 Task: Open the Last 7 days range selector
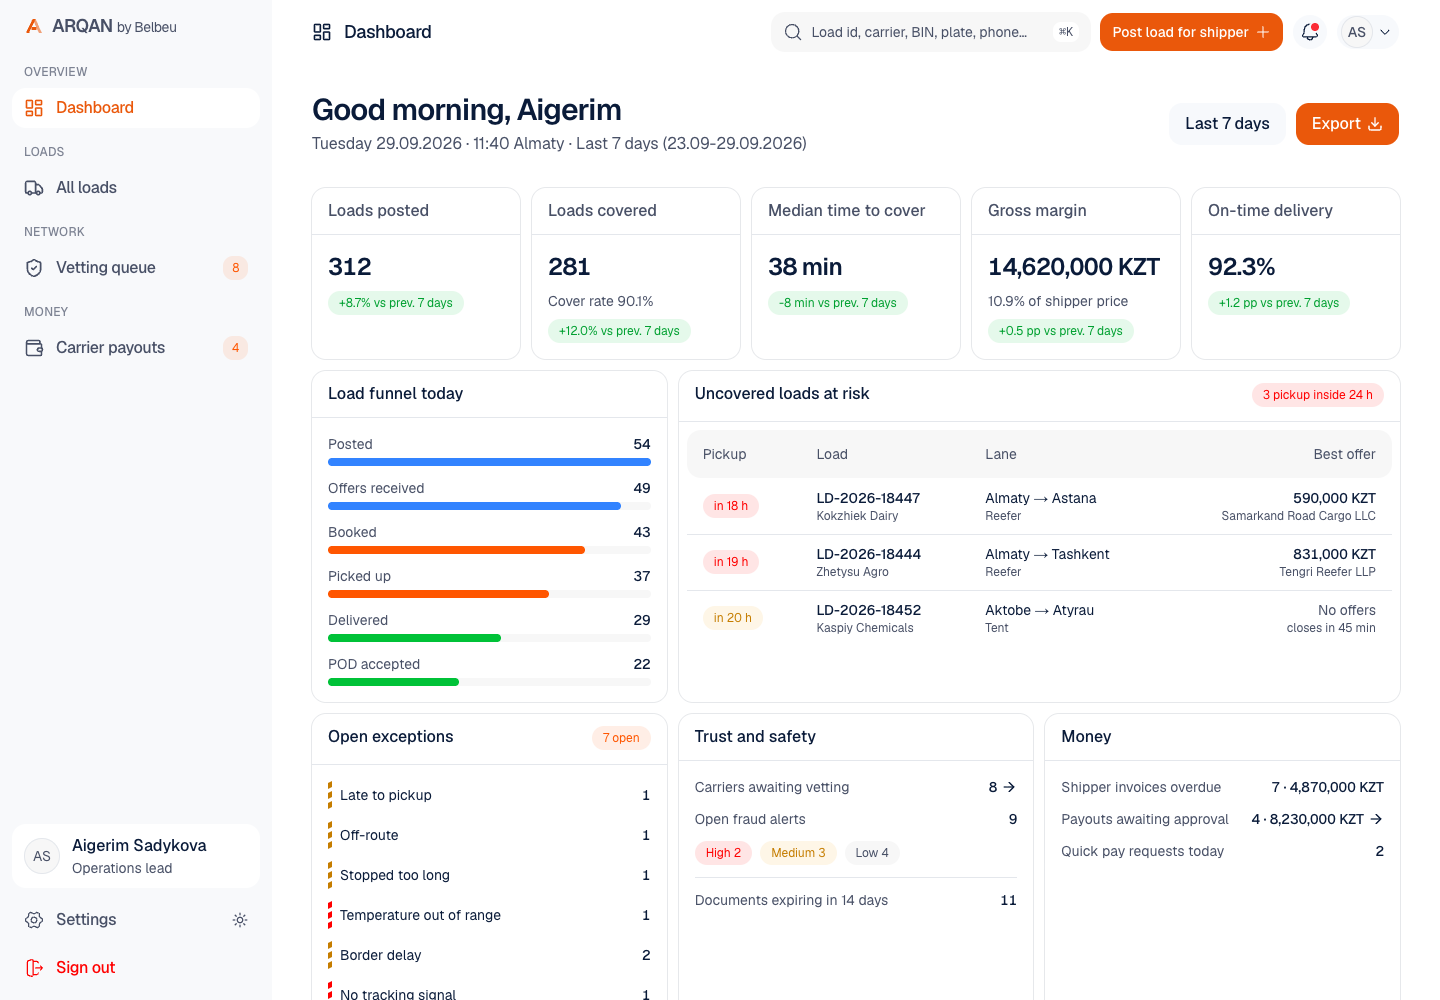point(1227,124)
